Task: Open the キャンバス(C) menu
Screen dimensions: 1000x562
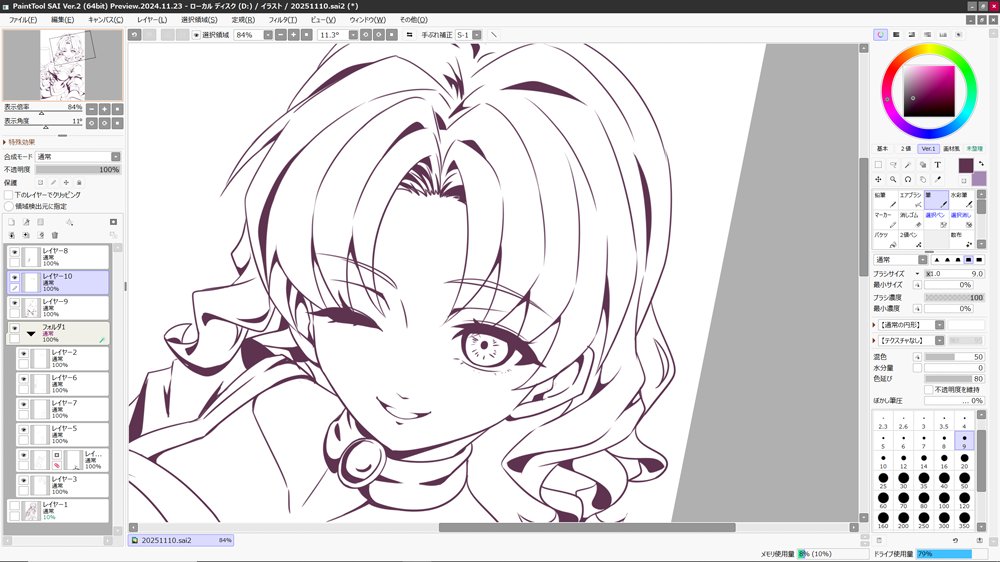Action: 106,20
